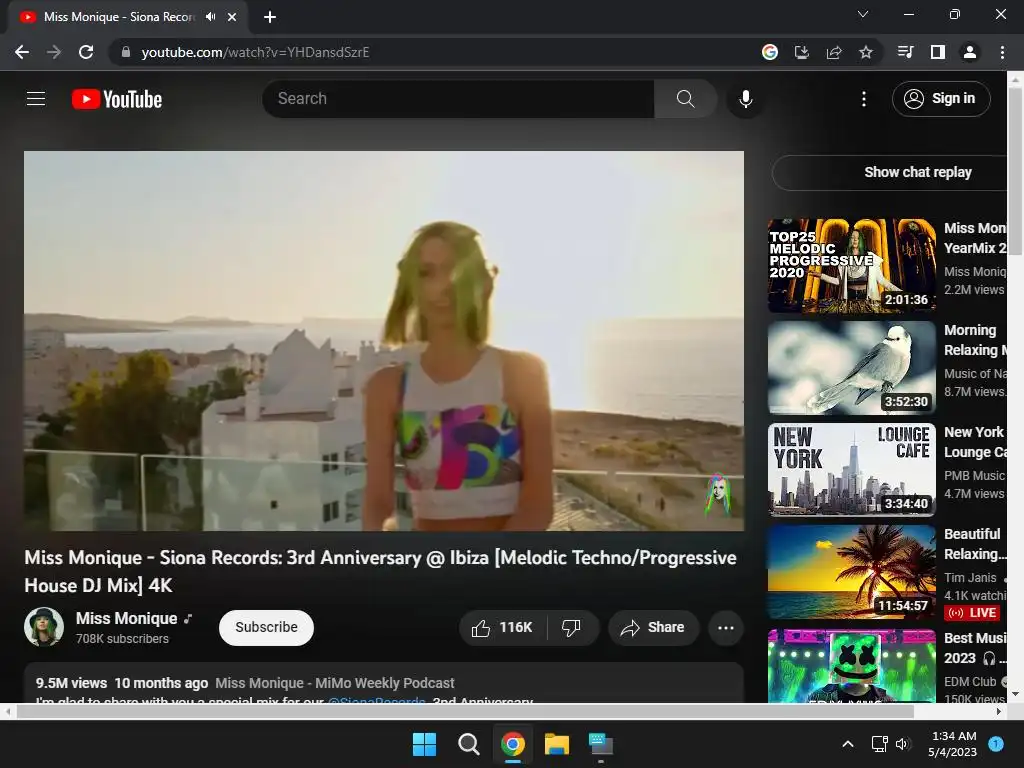Open Top25 Melodic Progressive 2020 thumbnail
Viewport: 1024px width, 768px height.
click(x=852, y=266)
